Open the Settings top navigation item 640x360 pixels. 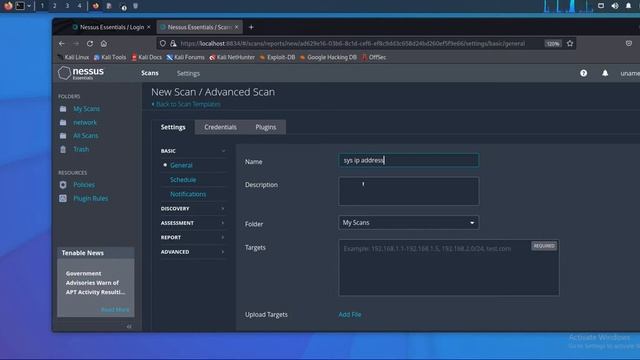click(x=188, y=73)
